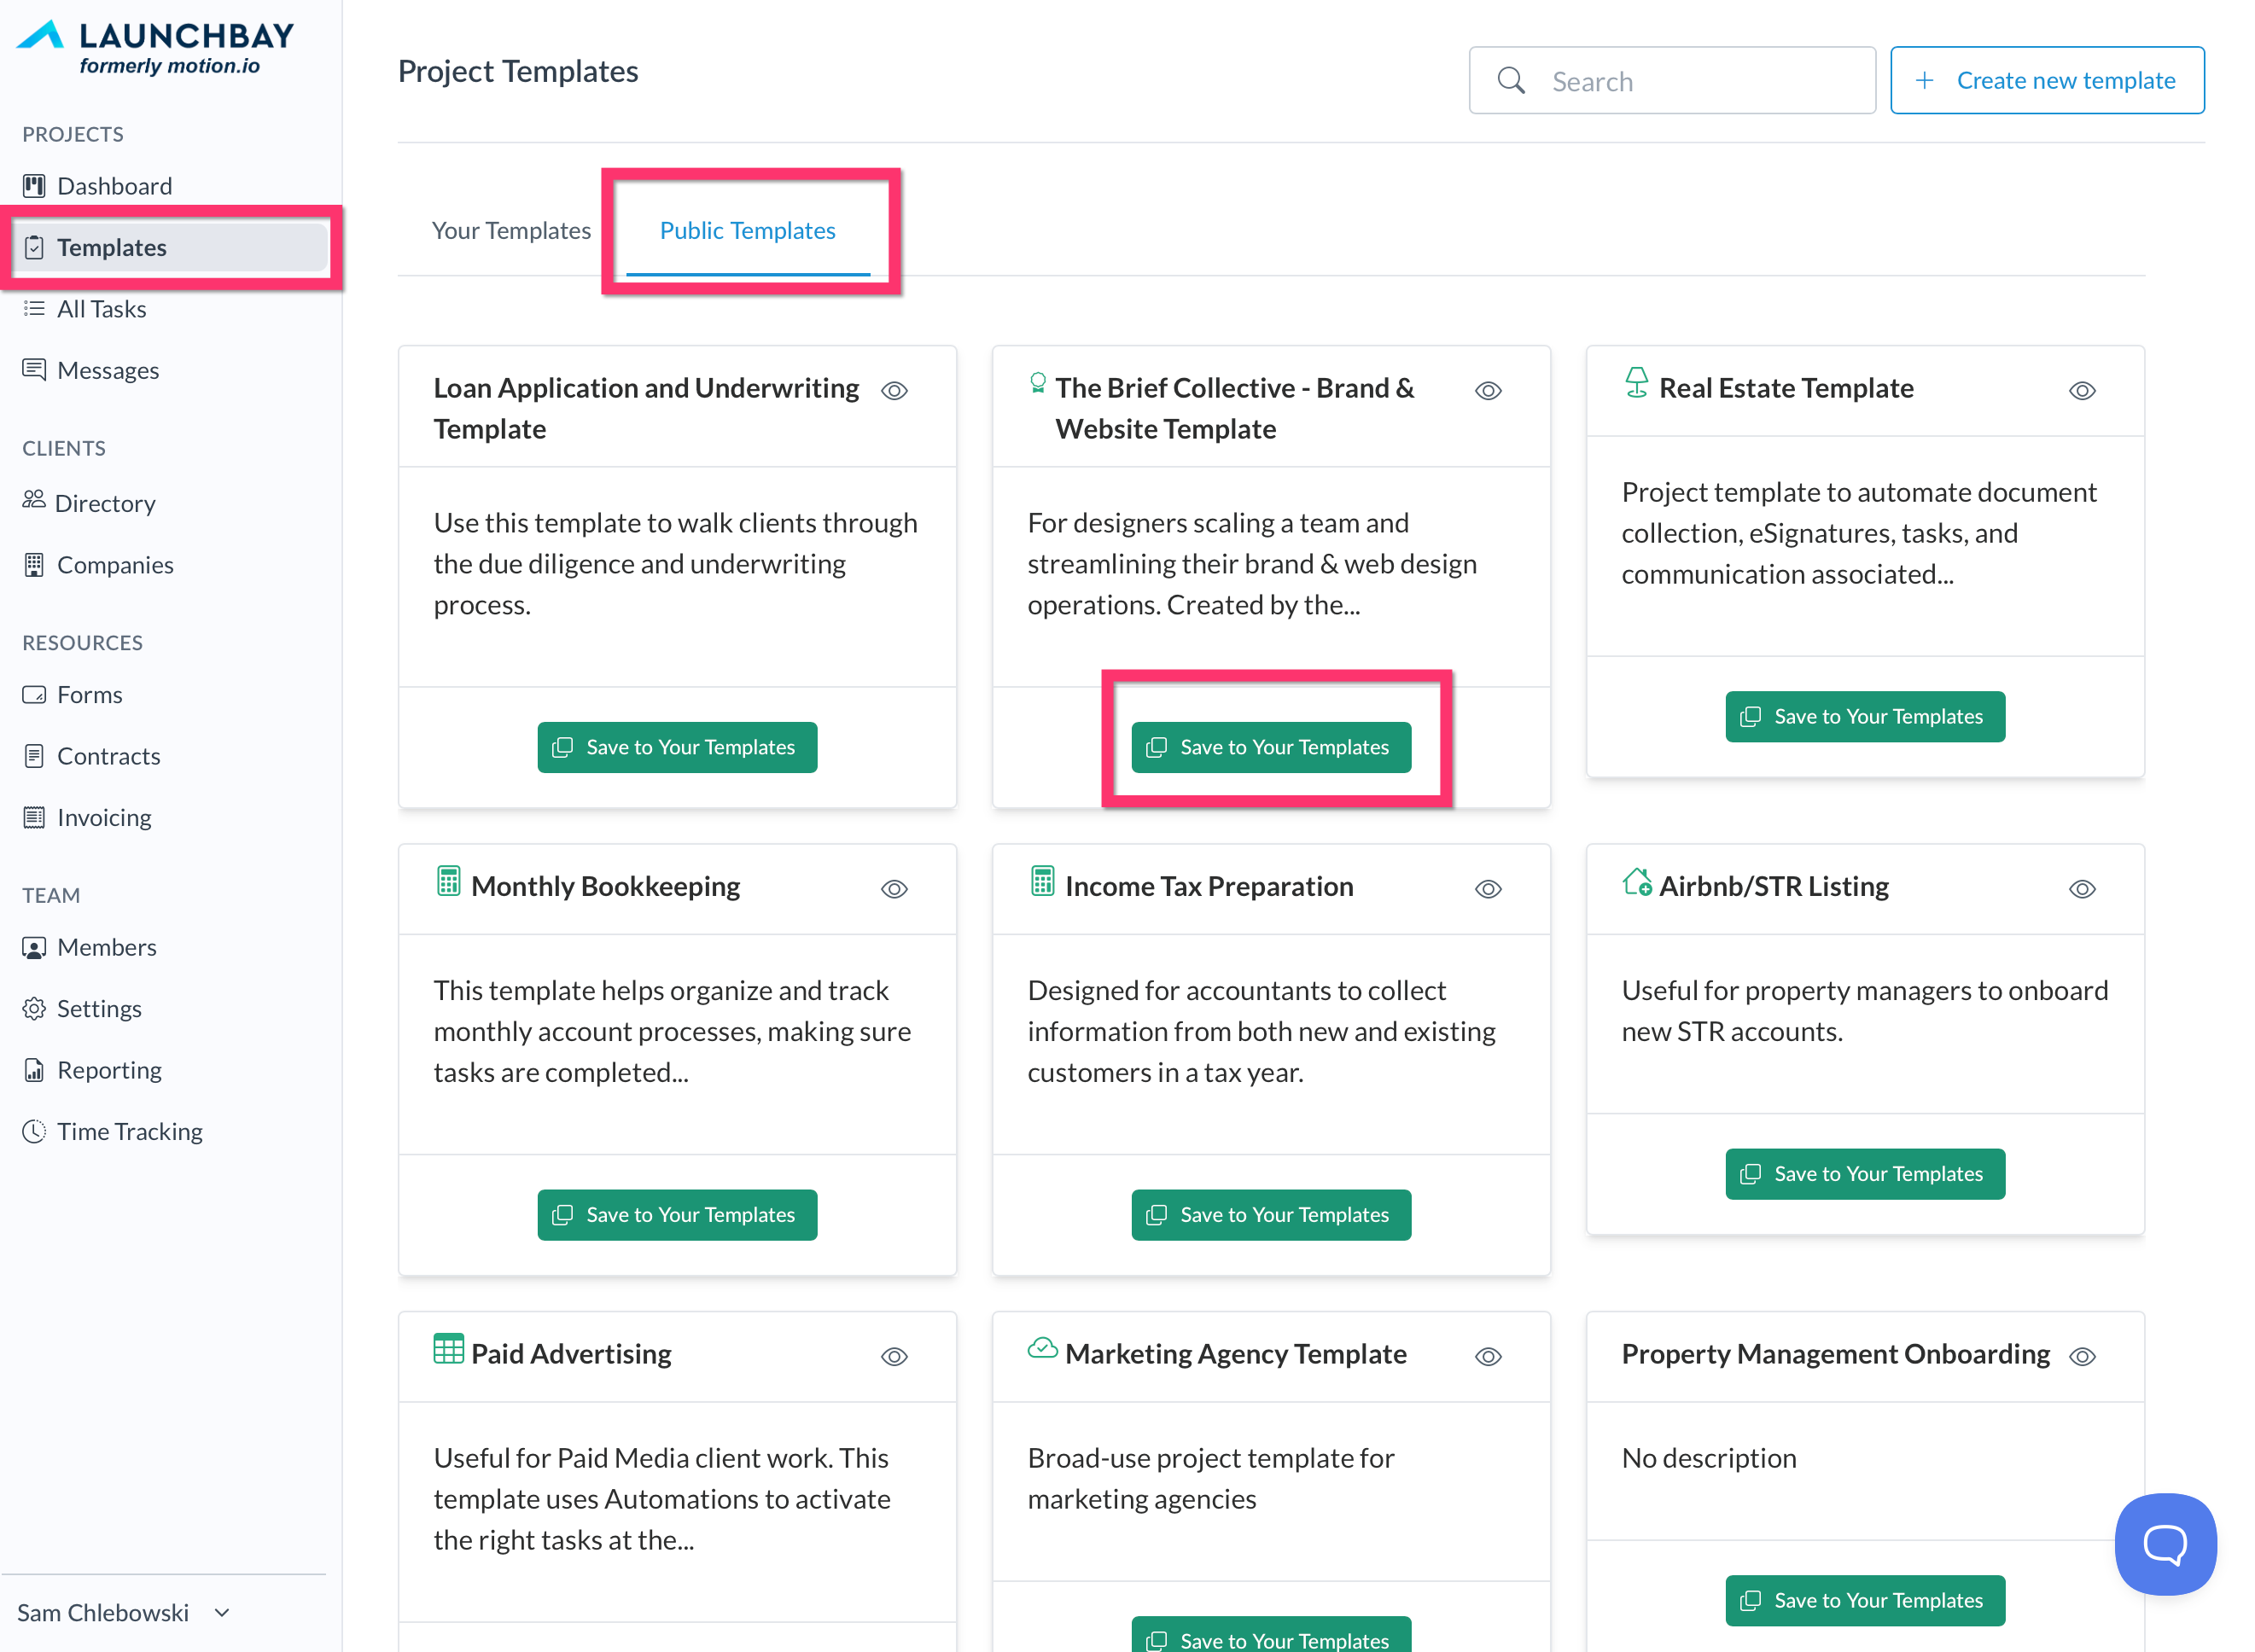Open the chat support bubble
The image size is (2255, 1652).
(2164, 1544)
